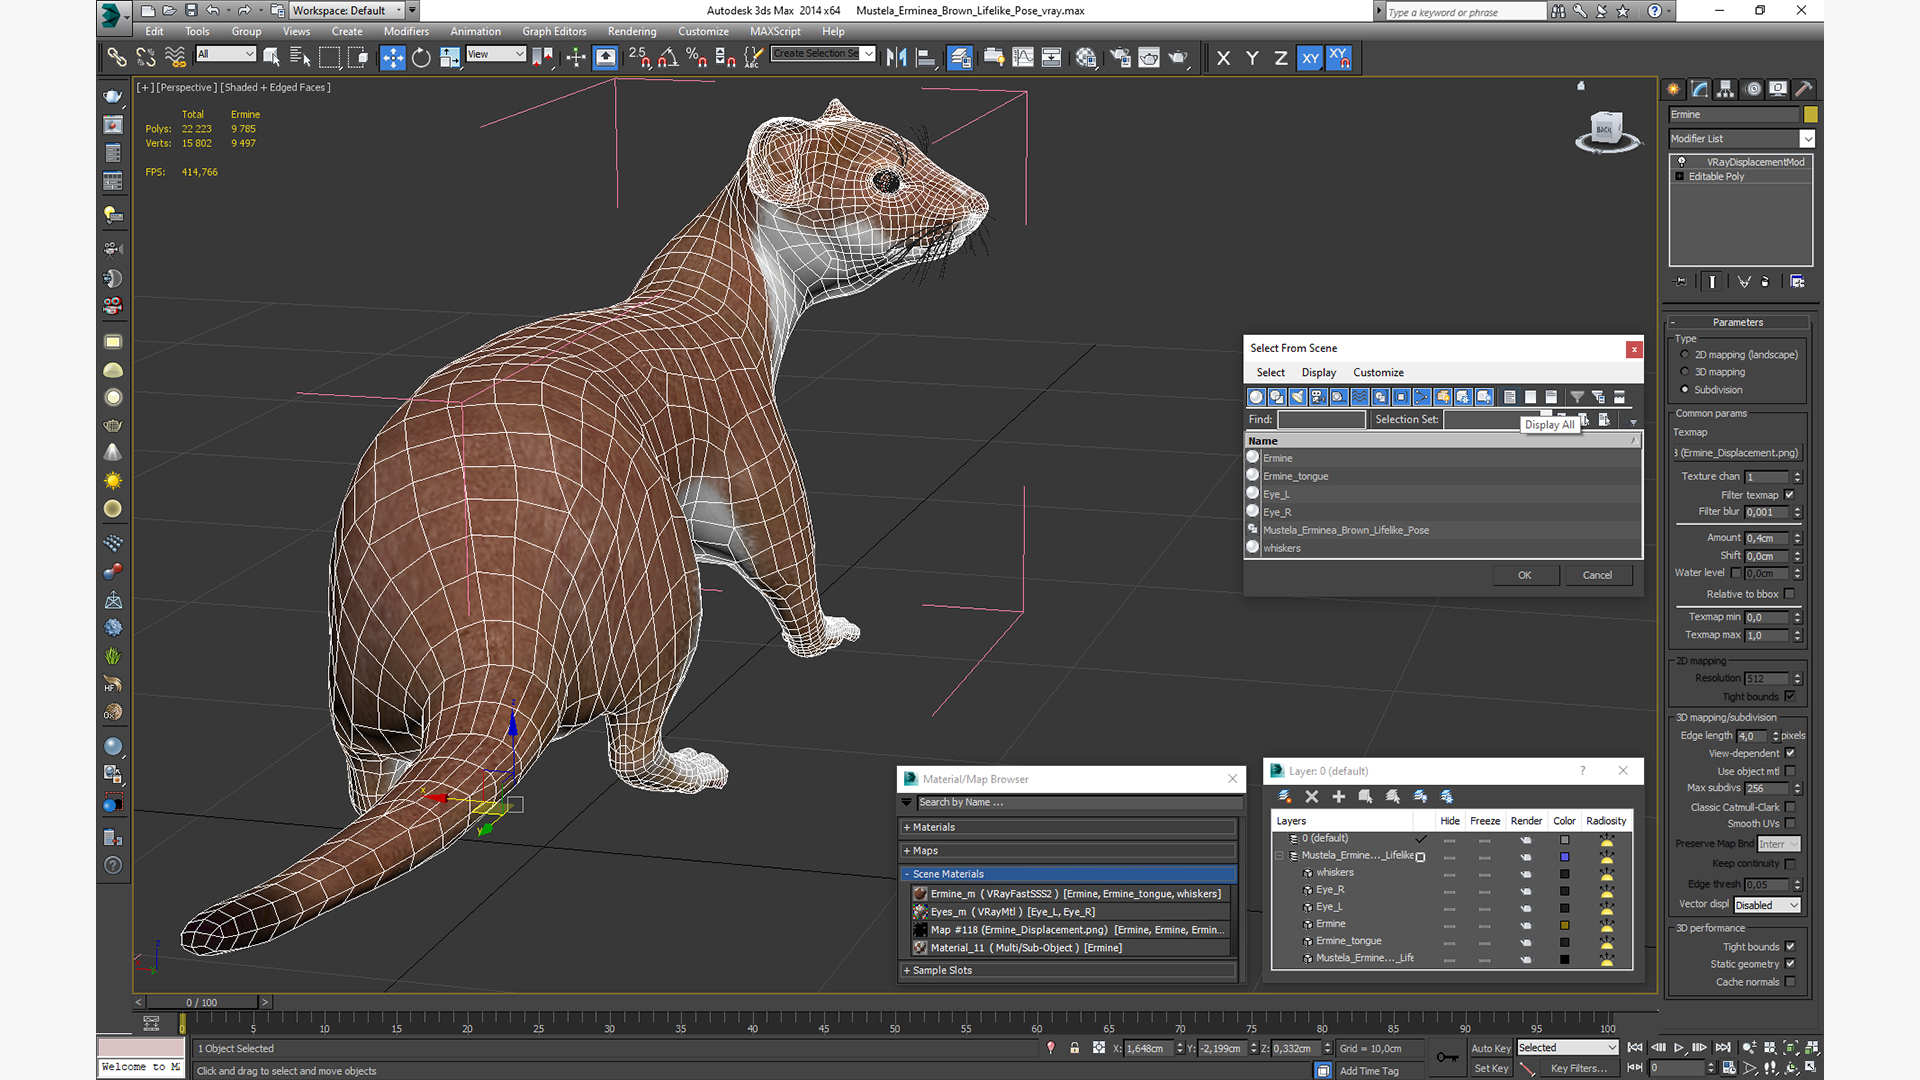Restrict to Z axis
Screen dimensions: 1920x1080
(x=1280, y=58)
